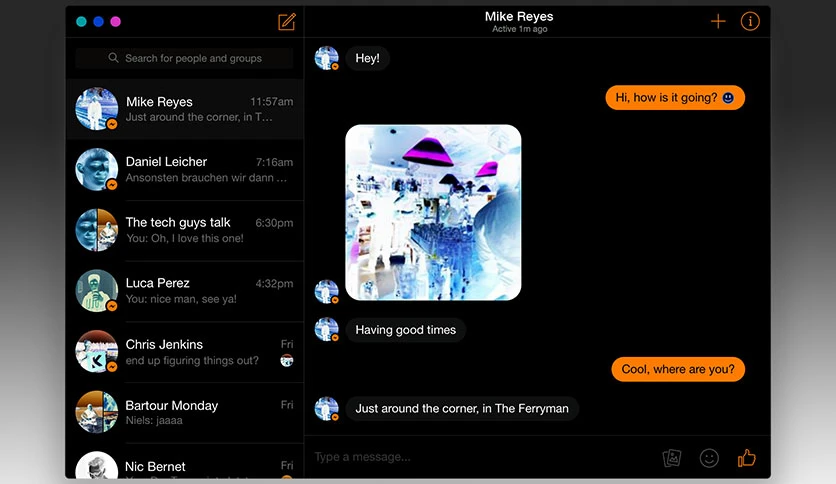Open the Nic Bernet conversation
This screenshot has height=484, width=836.
(184, 462)
